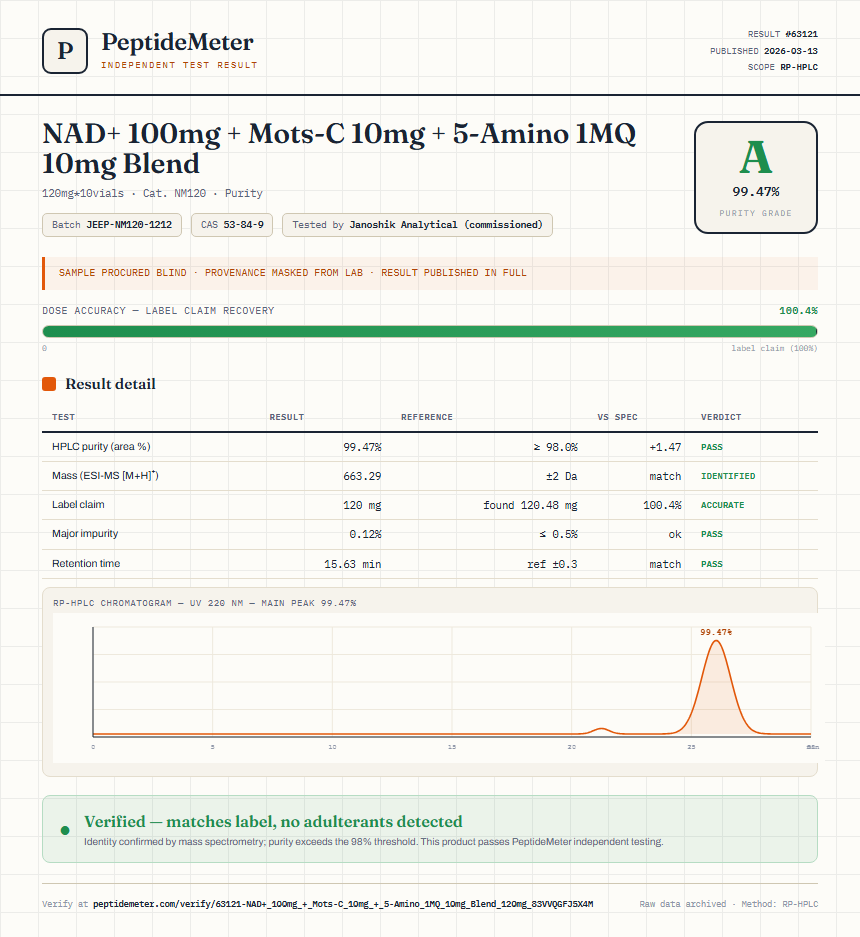Image resolution: width=860 pixels, height=937 pixels.
Task: Click the peptidemeter.com verify URL link
Action: [x=343, y=904]
